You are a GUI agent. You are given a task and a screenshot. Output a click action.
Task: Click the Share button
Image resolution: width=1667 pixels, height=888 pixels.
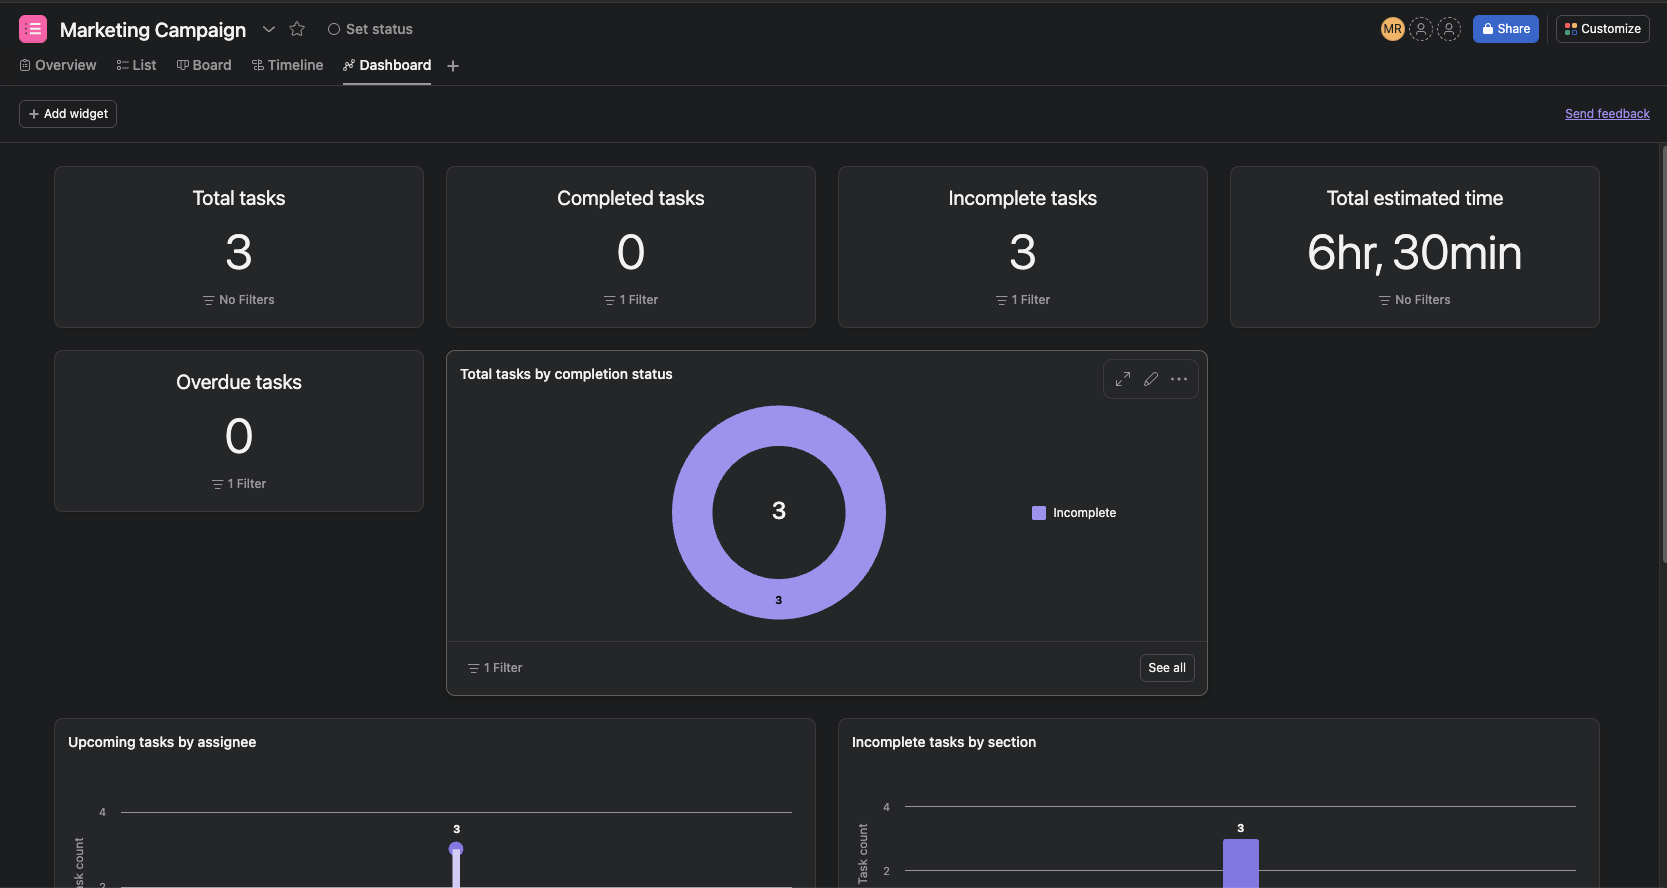point(1506,29)
